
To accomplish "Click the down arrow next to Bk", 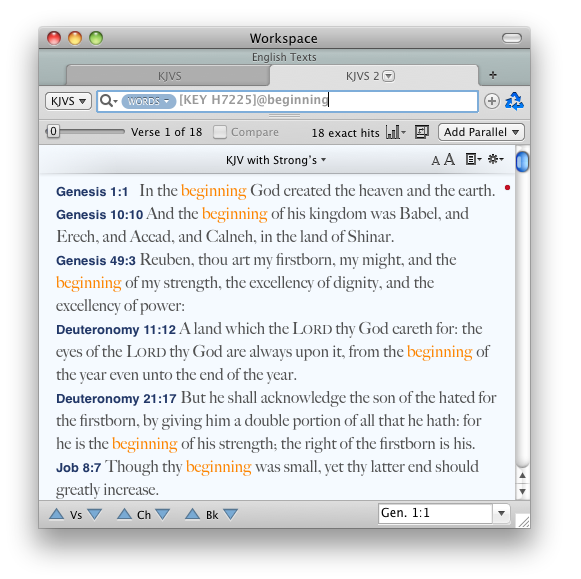I will [x=230, y=514].
